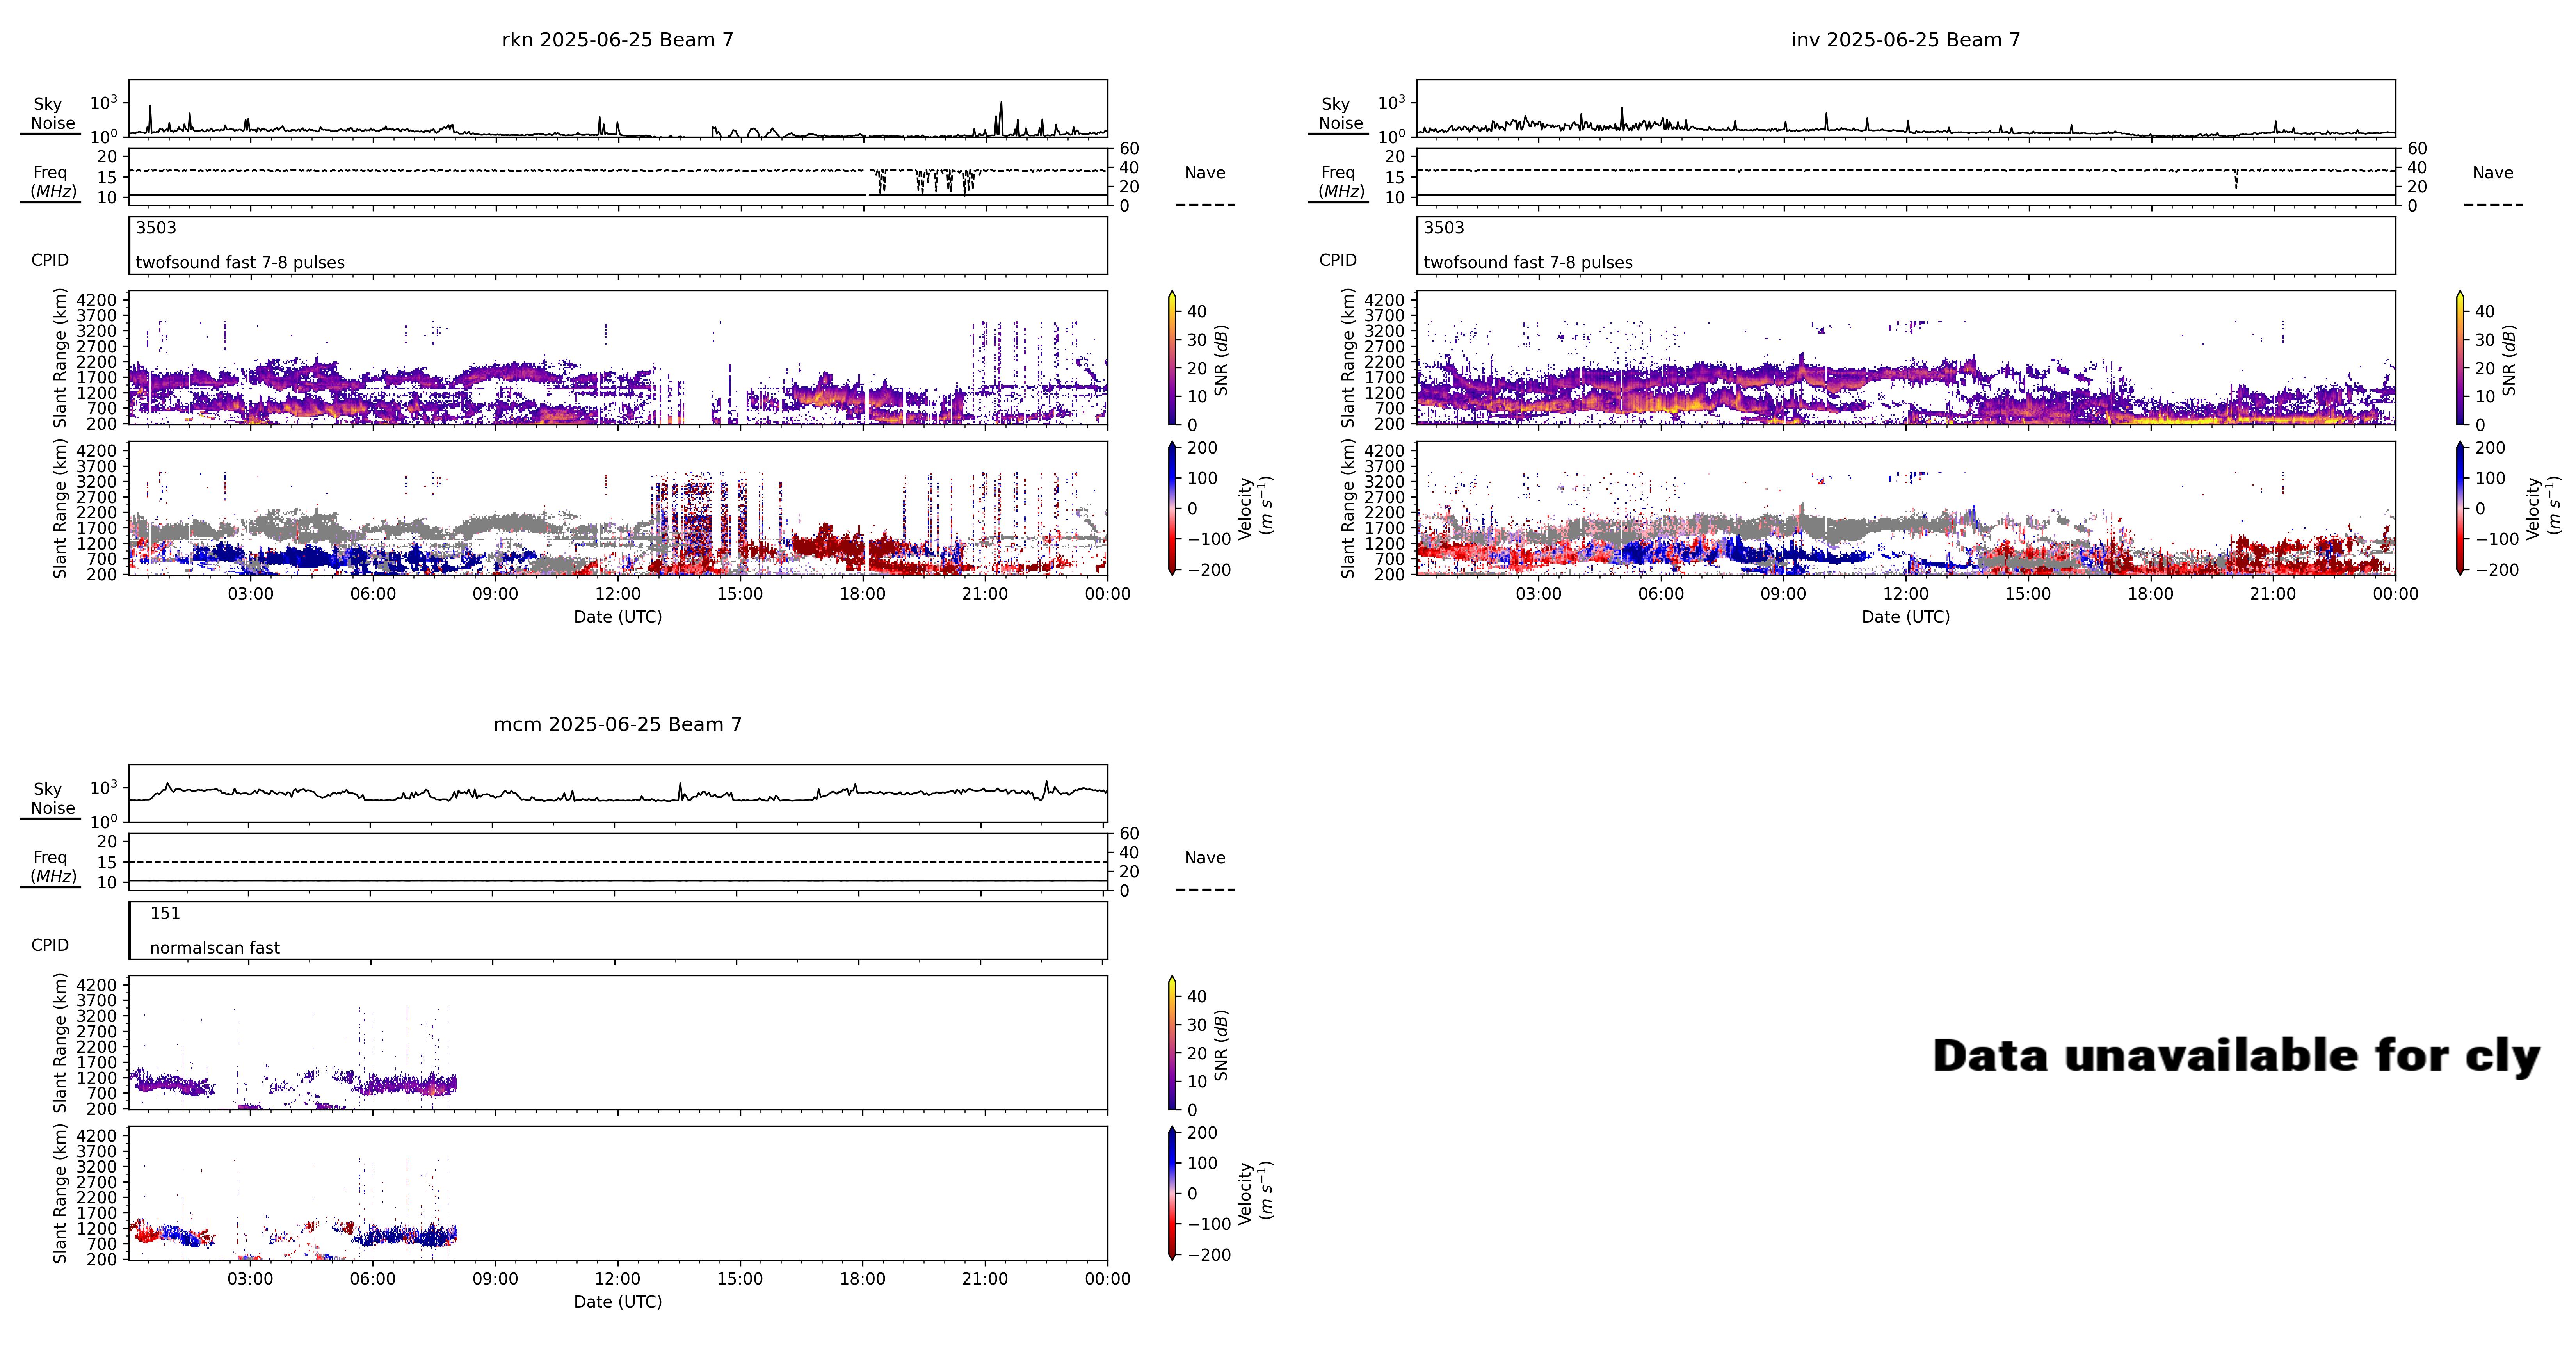Click the "06:00" tick under mcm velocity plot
The width and height of the screenshot is (2576, 1370).
tap(373, 1279)
